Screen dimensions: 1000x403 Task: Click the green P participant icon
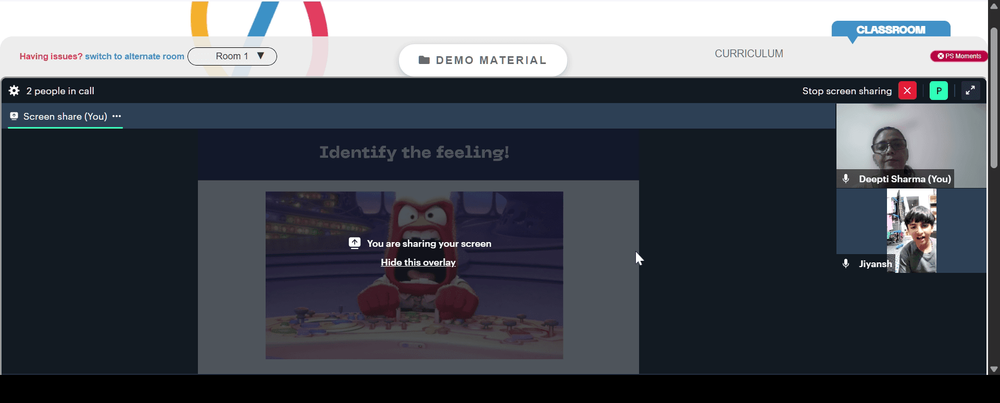point(938,91)
